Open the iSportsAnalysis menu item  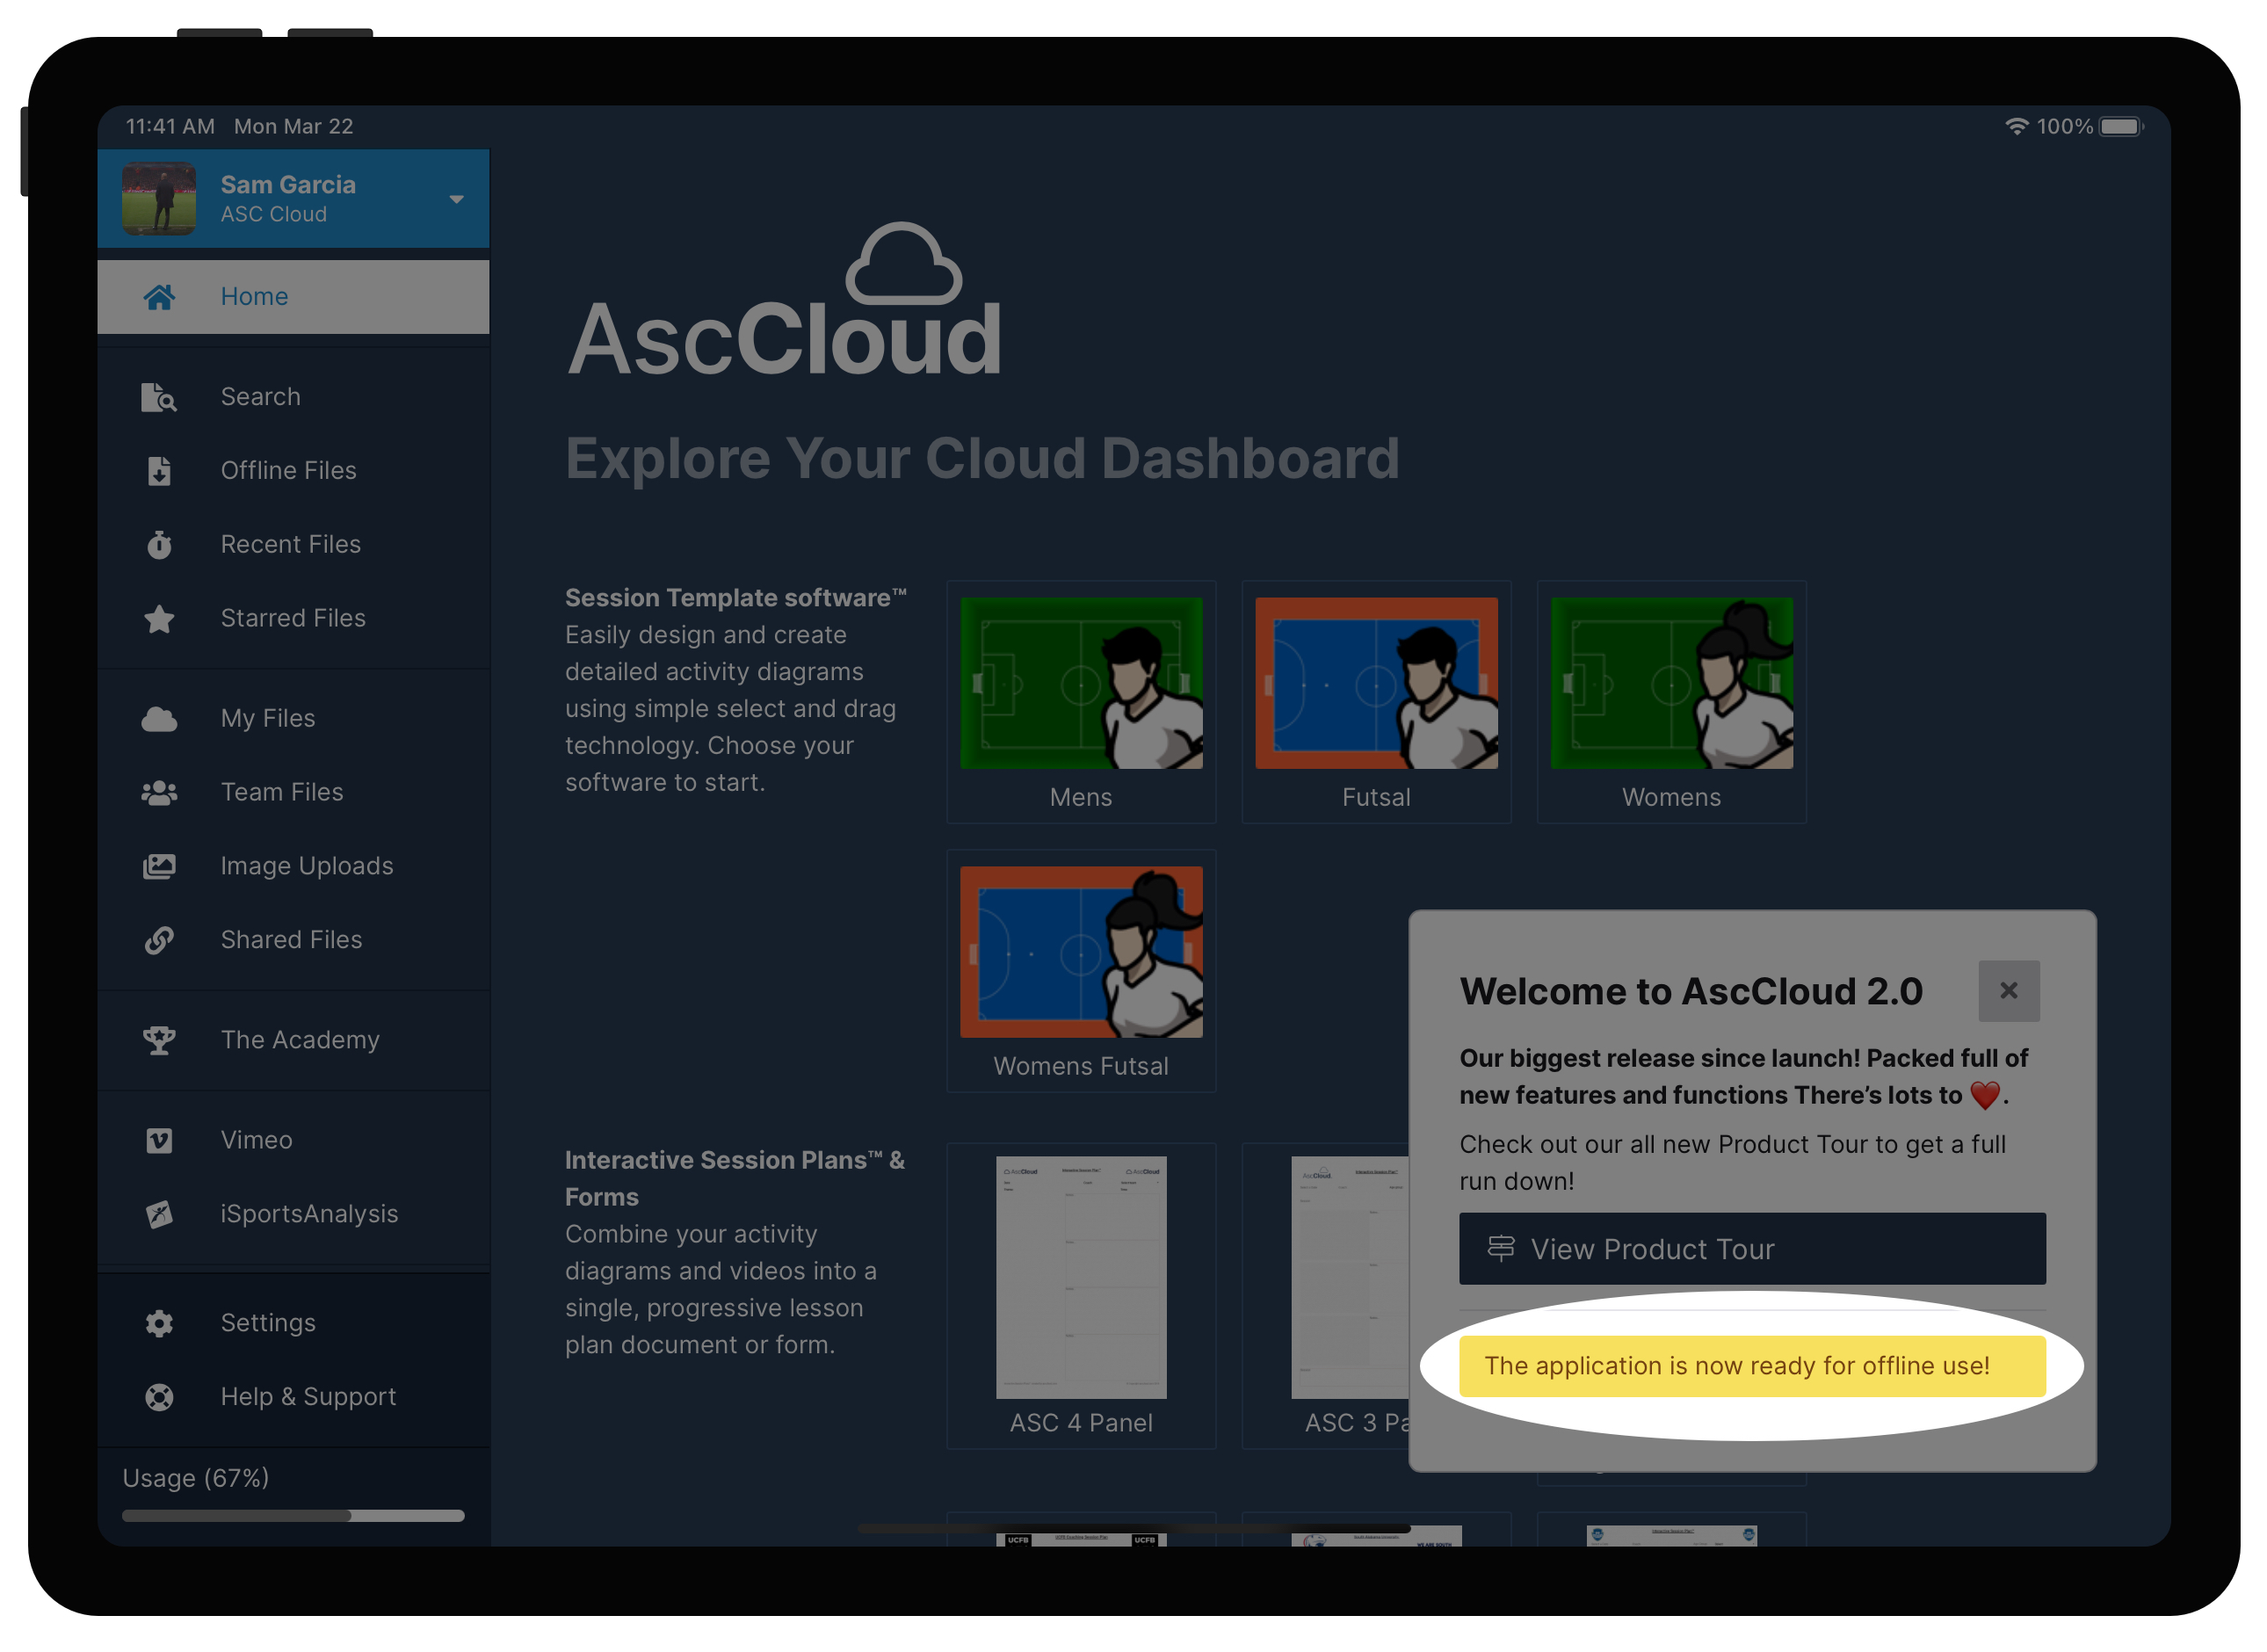[309, 1214]
